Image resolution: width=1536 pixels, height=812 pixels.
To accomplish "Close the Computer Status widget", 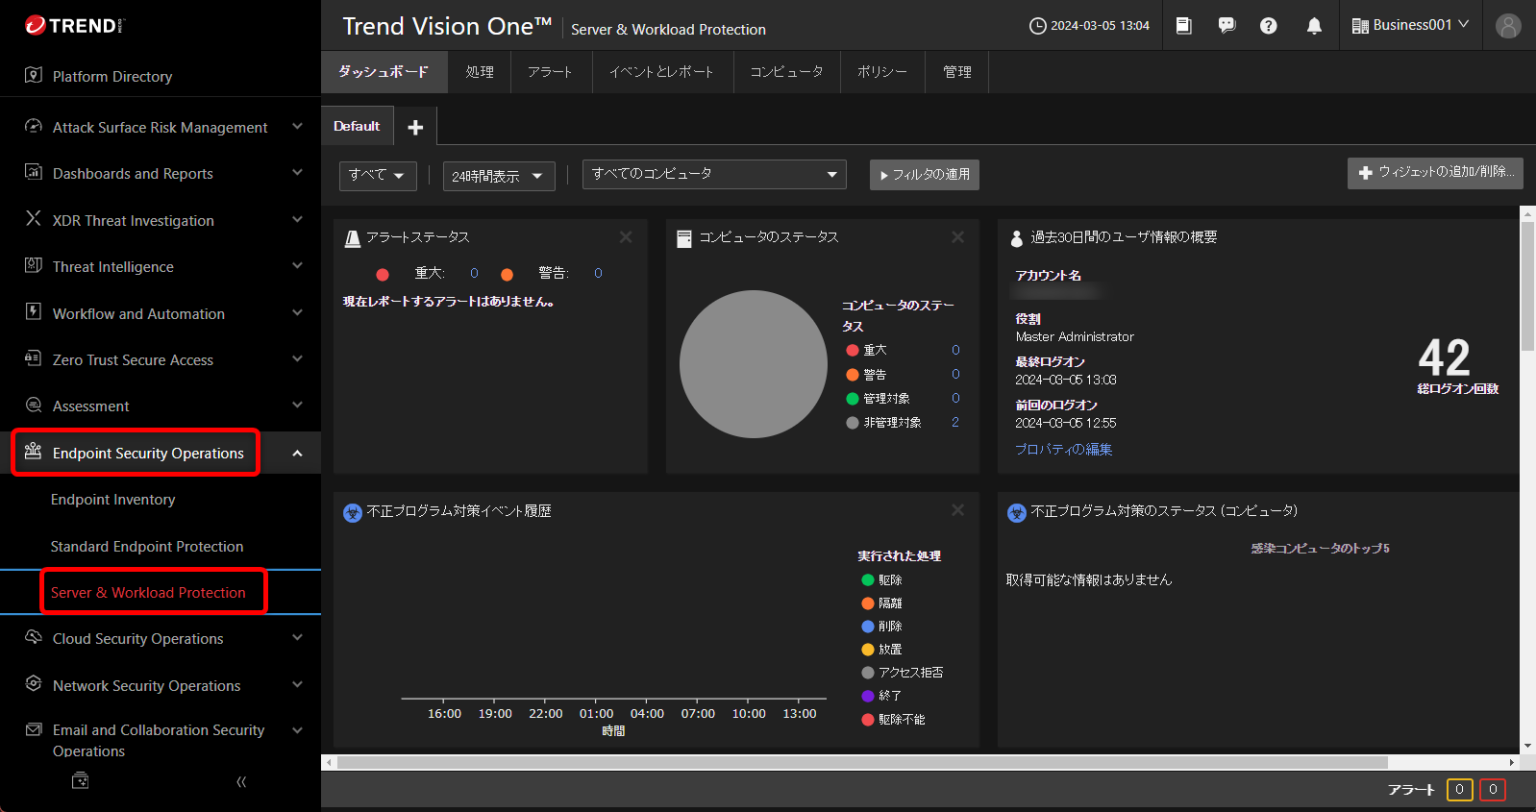I will pos(957,237).
